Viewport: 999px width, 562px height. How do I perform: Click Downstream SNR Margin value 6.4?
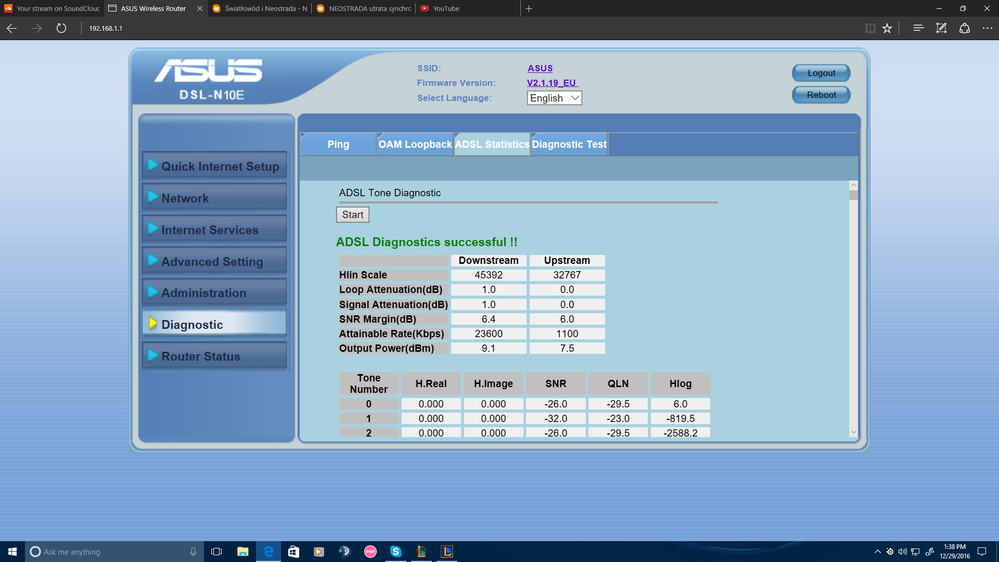pos(489,319)
